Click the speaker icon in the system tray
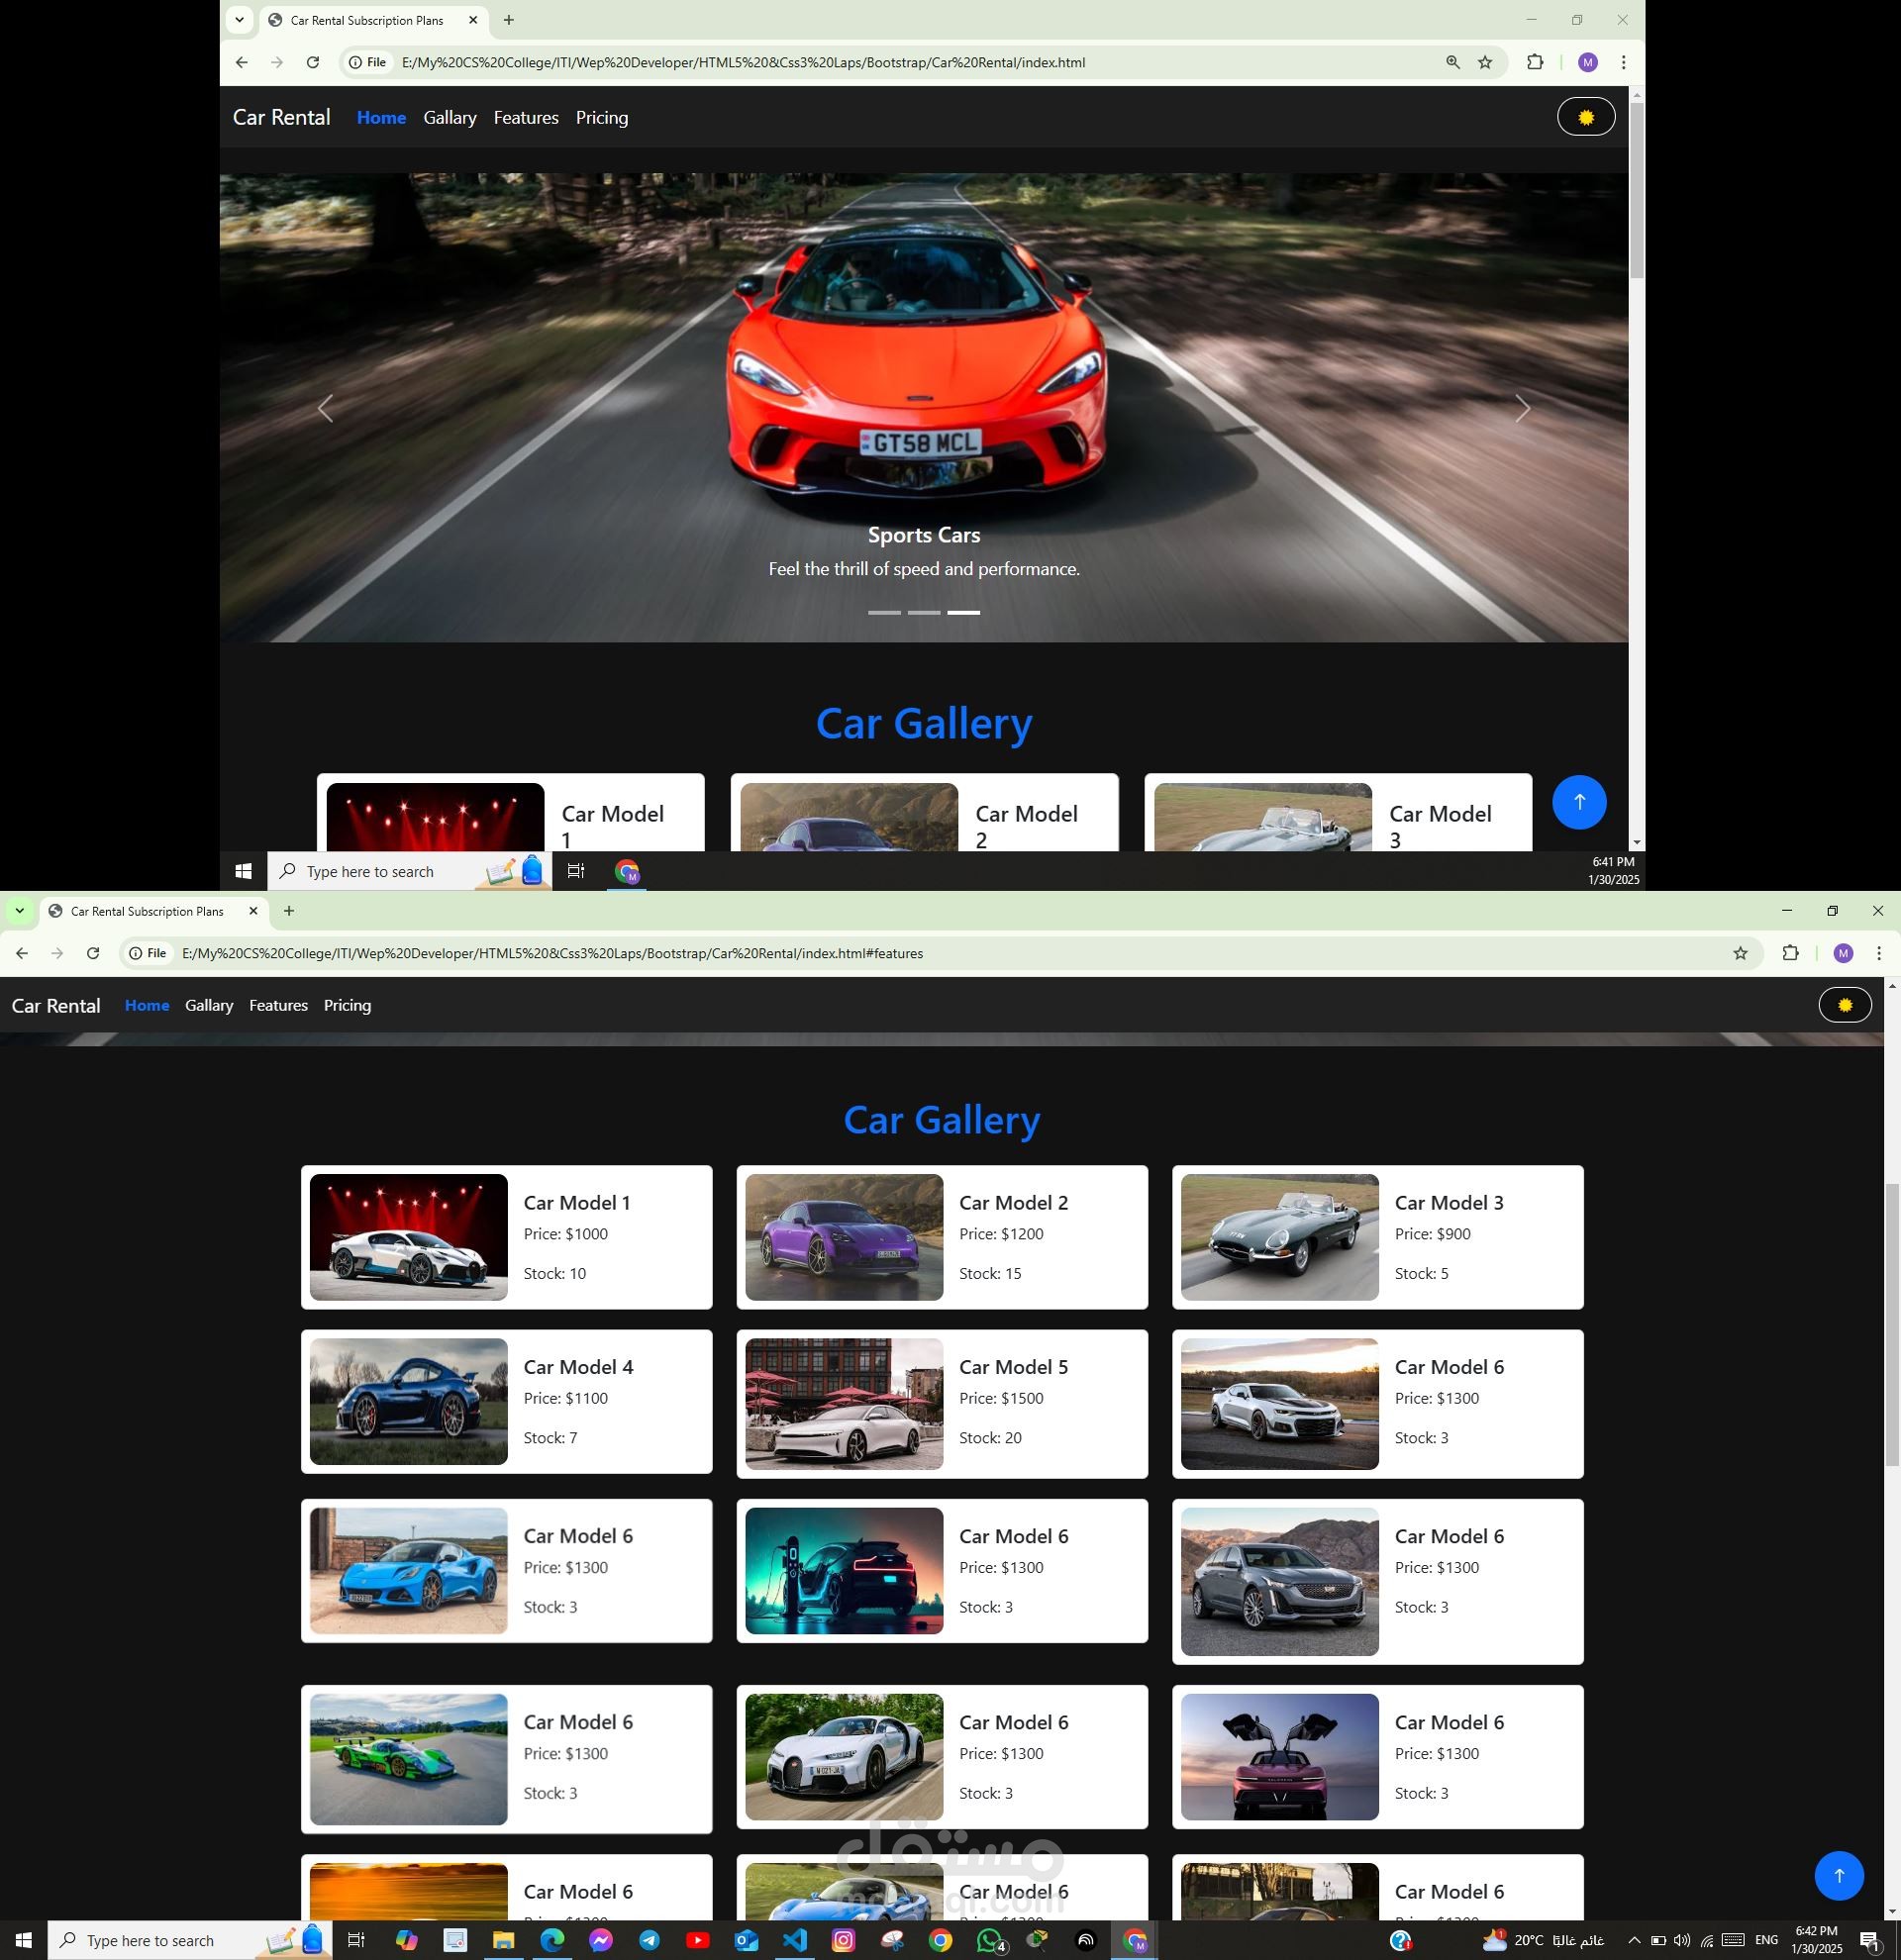The height and width of the screenshot is (1960, 1901). point(1680,1940)
